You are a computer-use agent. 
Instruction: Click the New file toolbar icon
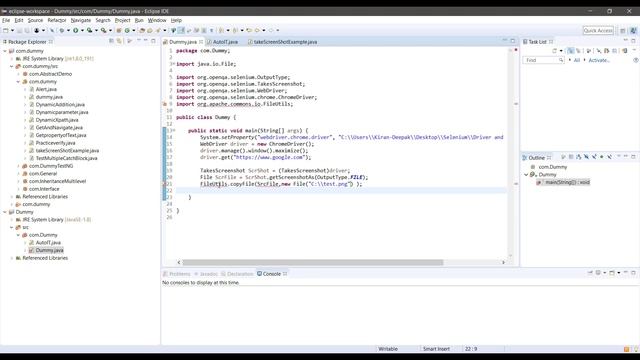pos(5,30)
